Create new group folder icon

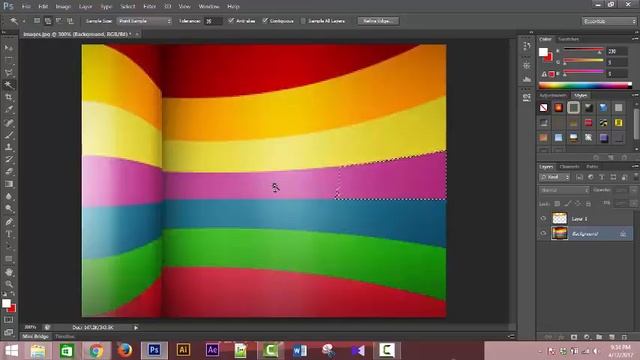[599, 337]
